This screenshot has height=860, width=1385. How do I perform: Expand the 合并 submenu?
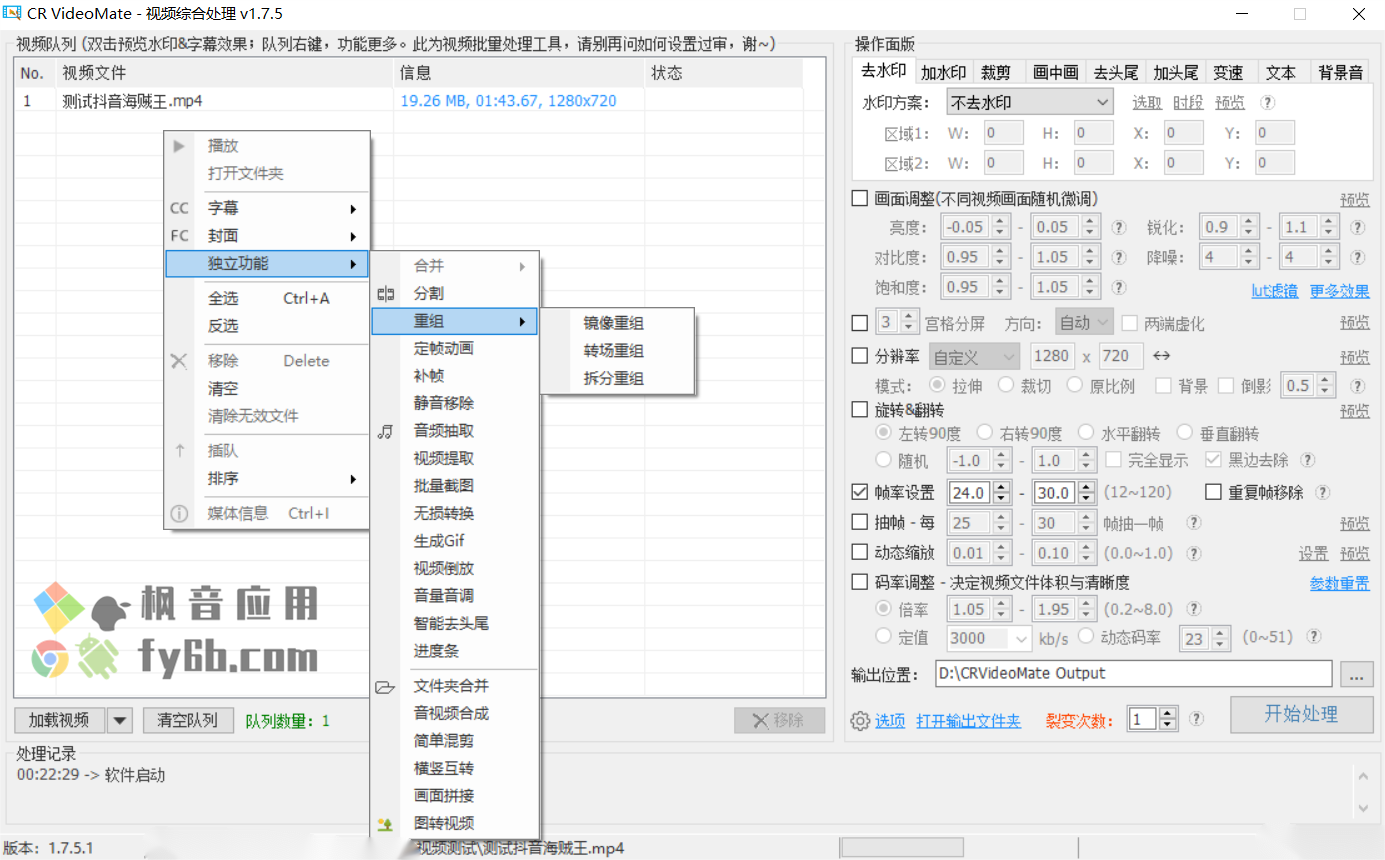(x=455, y=266)
